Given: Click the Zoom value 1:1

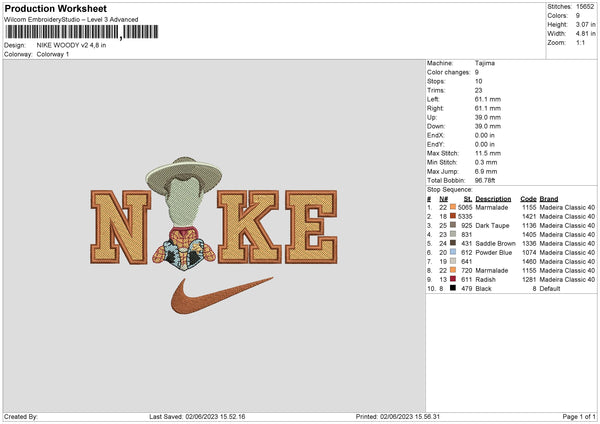Looking at the screenshot, I should coord(580,42).
